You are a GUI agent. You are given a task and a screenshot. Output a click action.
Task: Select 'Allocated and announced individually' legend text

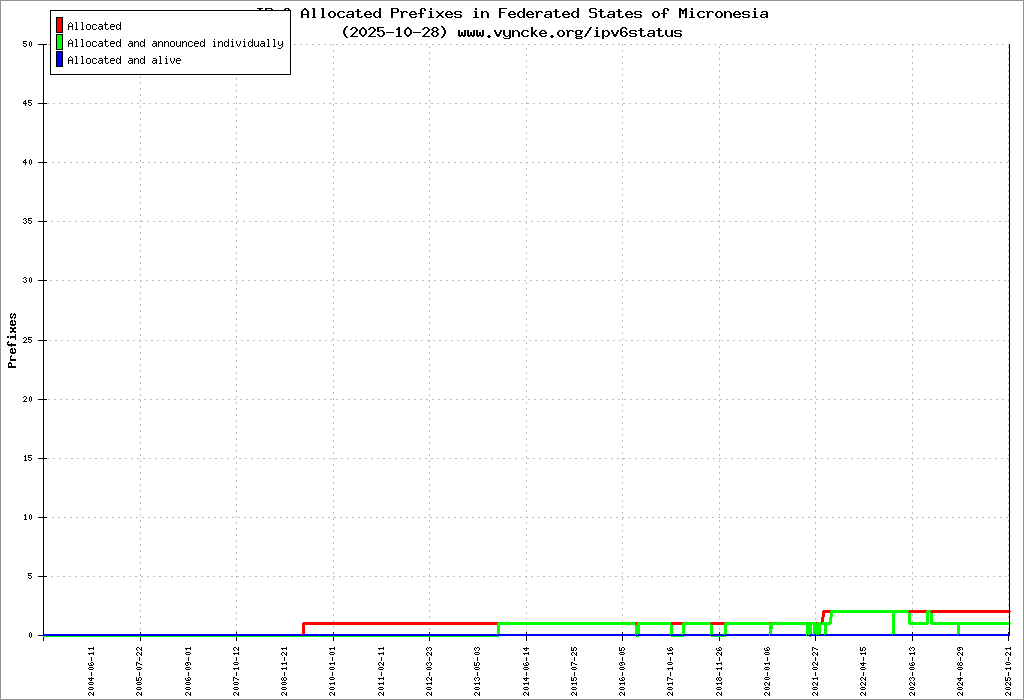coord(175,44)
